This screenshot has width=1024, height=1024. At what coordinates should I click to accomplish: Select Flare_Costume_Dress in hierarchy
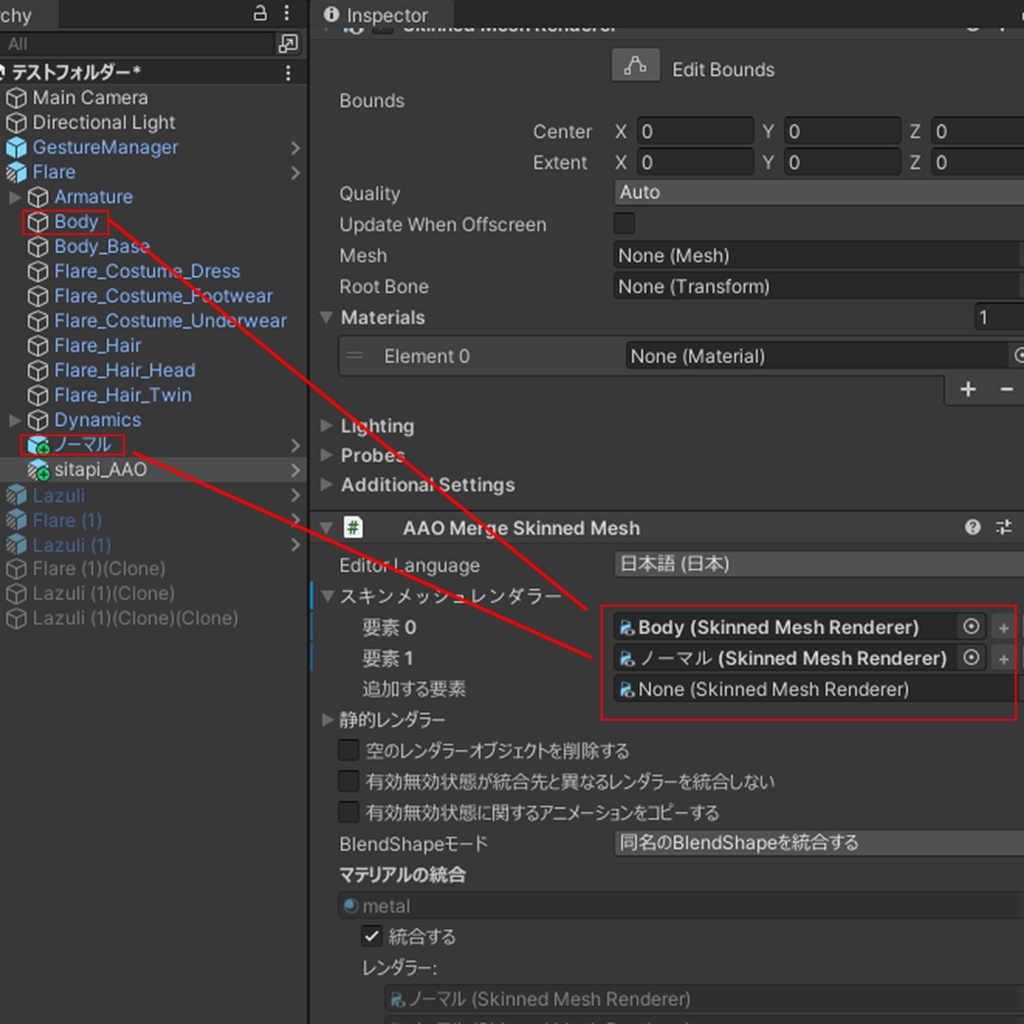click(147, 271)
